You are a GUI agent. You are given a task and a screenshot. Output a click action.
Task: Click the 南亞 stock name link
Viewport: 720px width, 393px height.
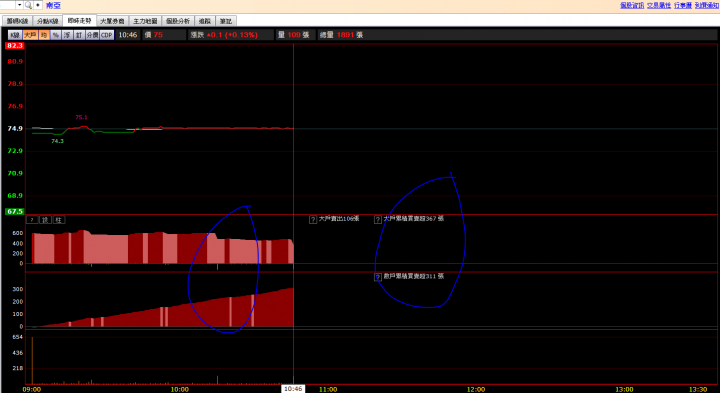(53, 6)
